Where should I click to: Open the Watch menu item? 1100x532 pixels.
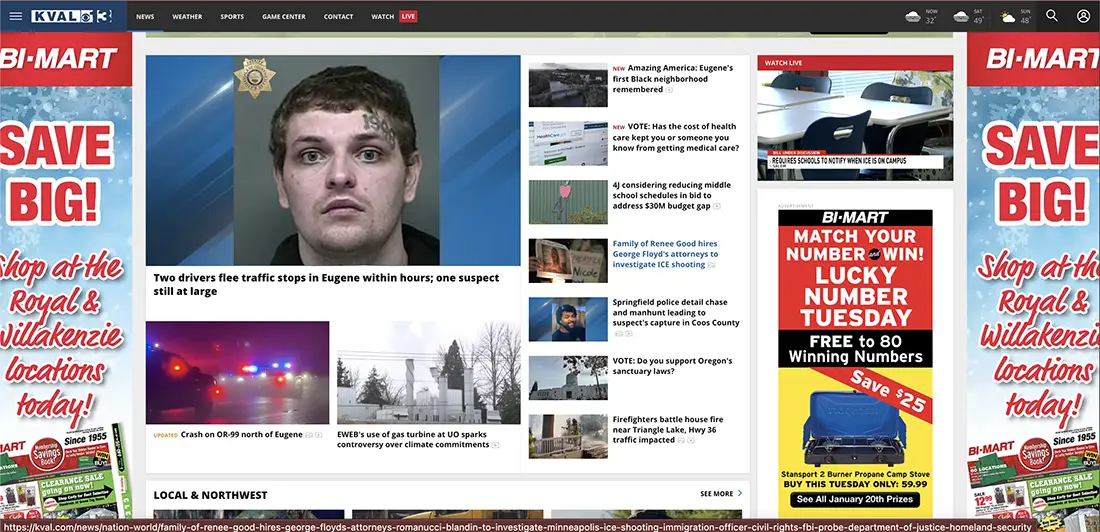click(382, 16)
